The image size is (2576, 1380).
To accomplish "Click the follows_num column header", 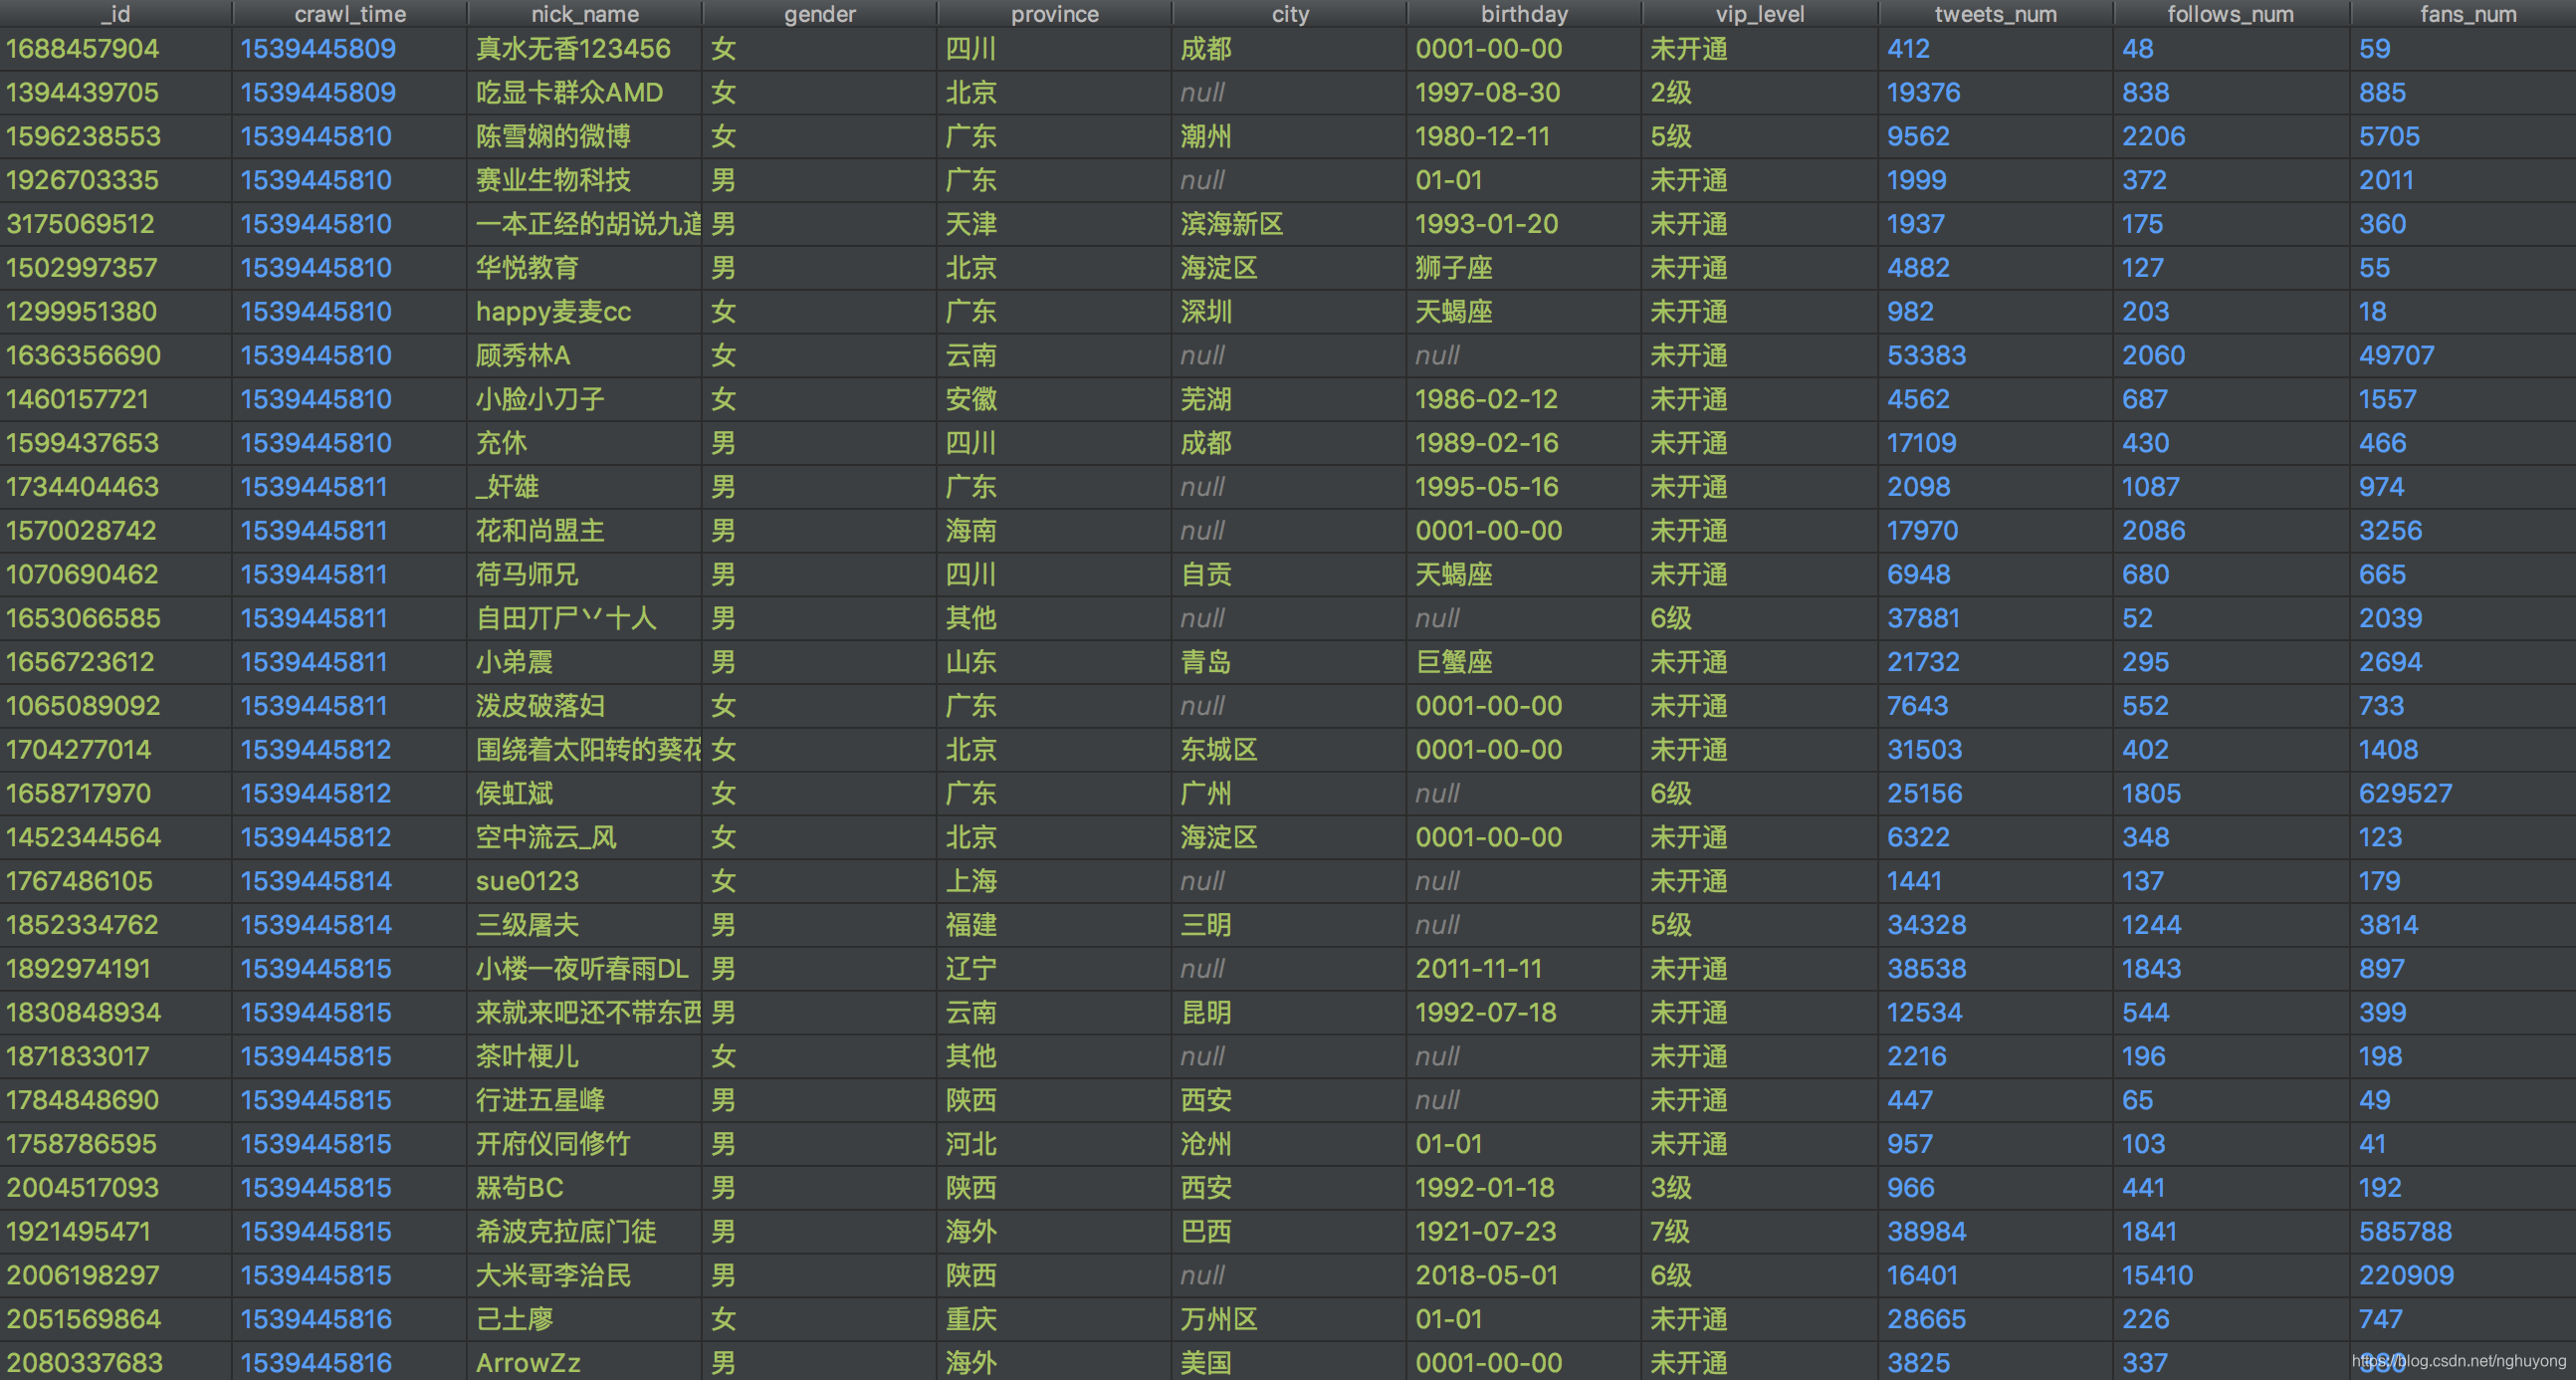I will pyautogui.click(x=2231, y=13).
